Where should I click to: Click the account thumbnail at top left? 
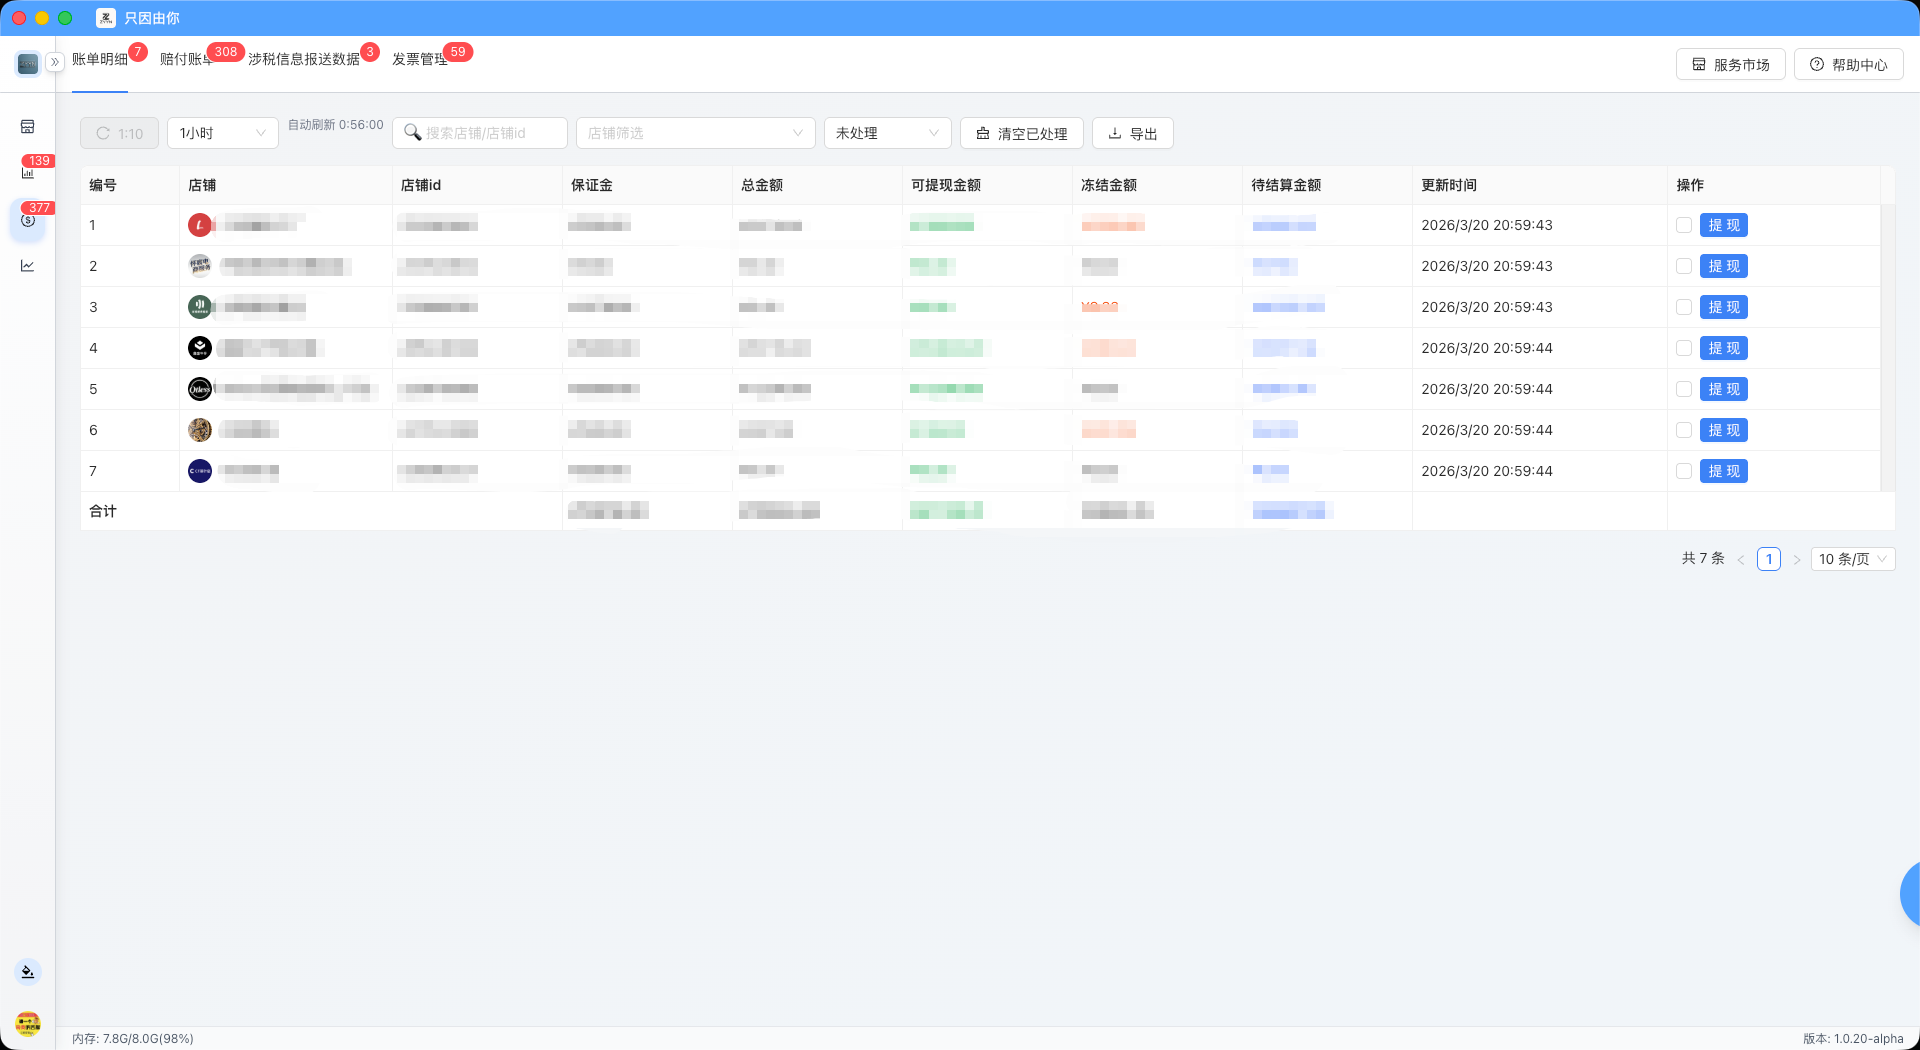click(x=28, y=64)
